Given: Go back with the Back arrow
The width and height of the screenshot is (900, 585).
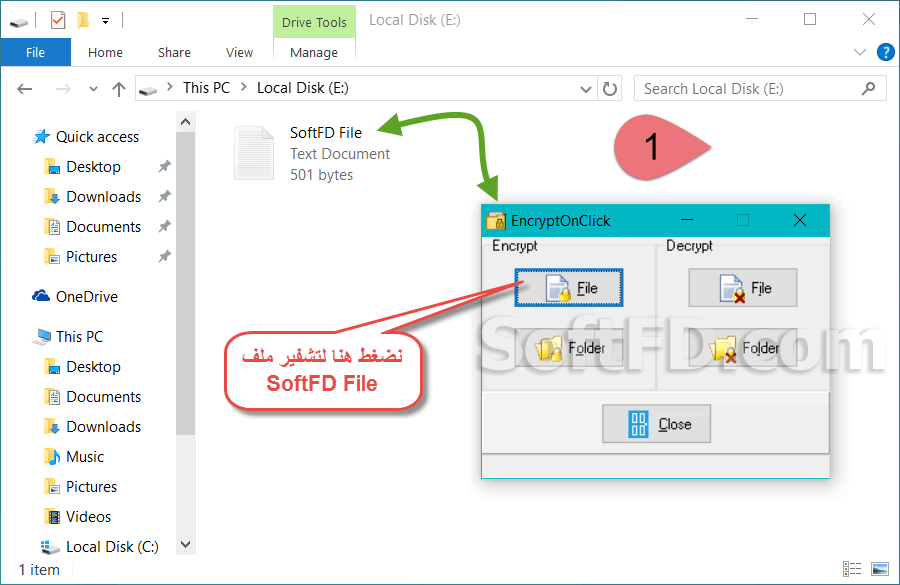Looking at the screenshot, I should pos(25,89).
